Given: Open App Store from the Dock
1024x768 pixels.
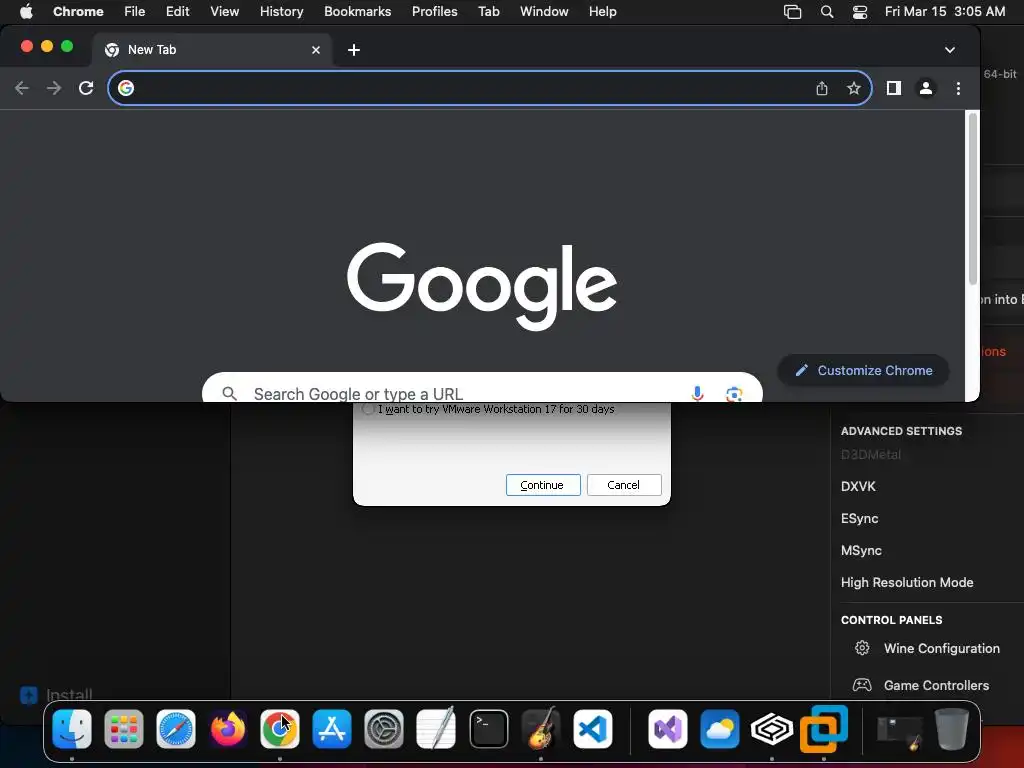Looking at the screenshot, I should click(x=332, y=729).
